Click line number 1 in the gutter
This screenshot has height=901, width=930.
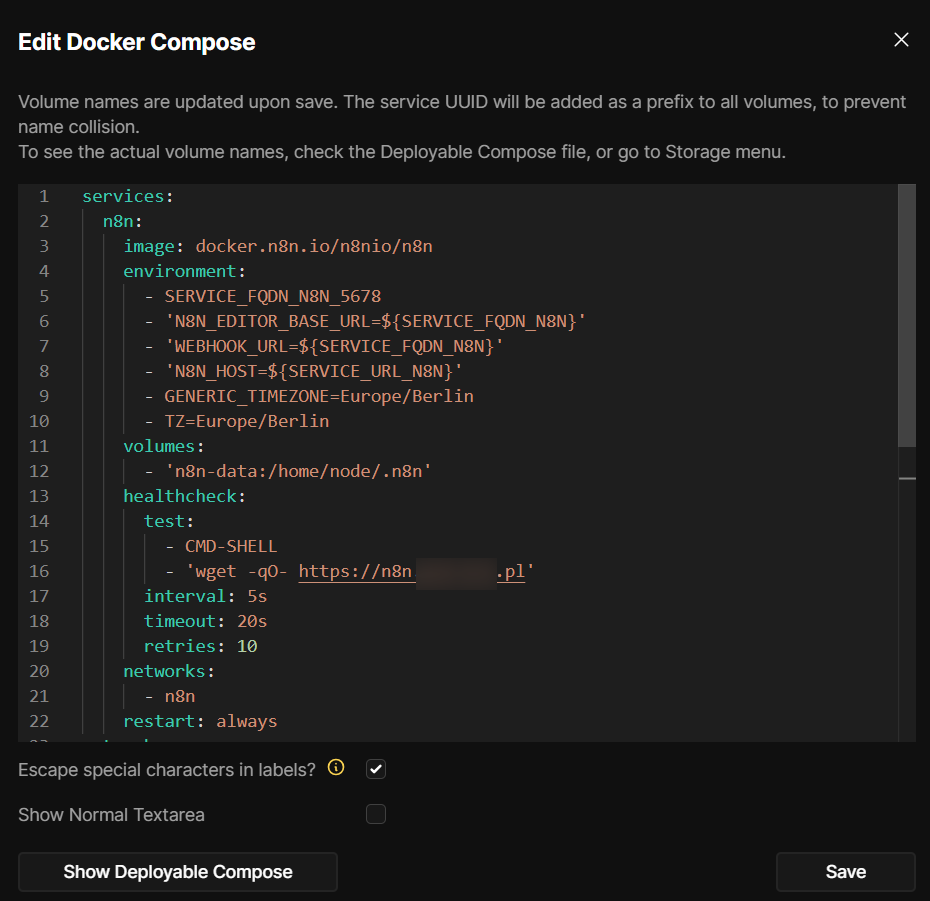tap(44, 197)
